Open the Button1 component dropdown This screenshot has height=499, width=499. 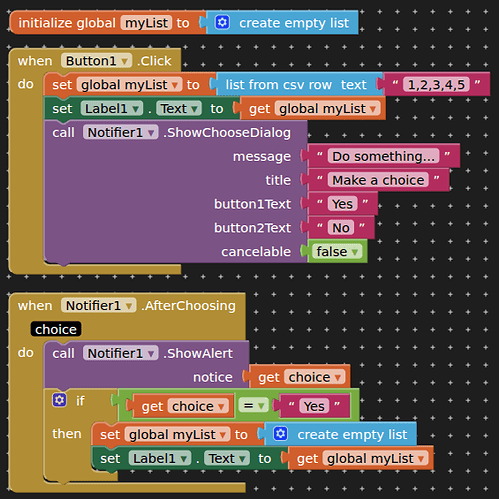tap(96, 61)
